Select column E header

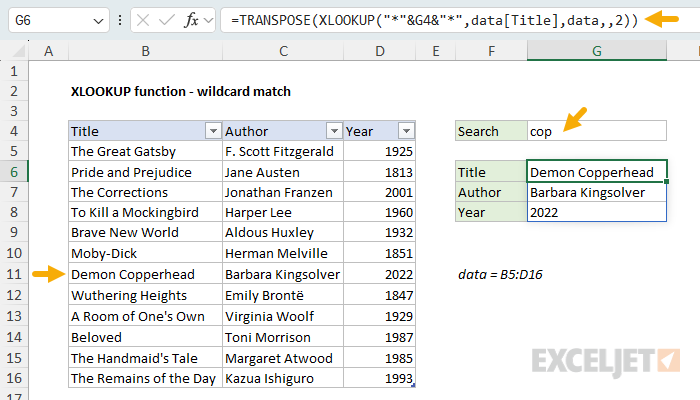[436, 51]
